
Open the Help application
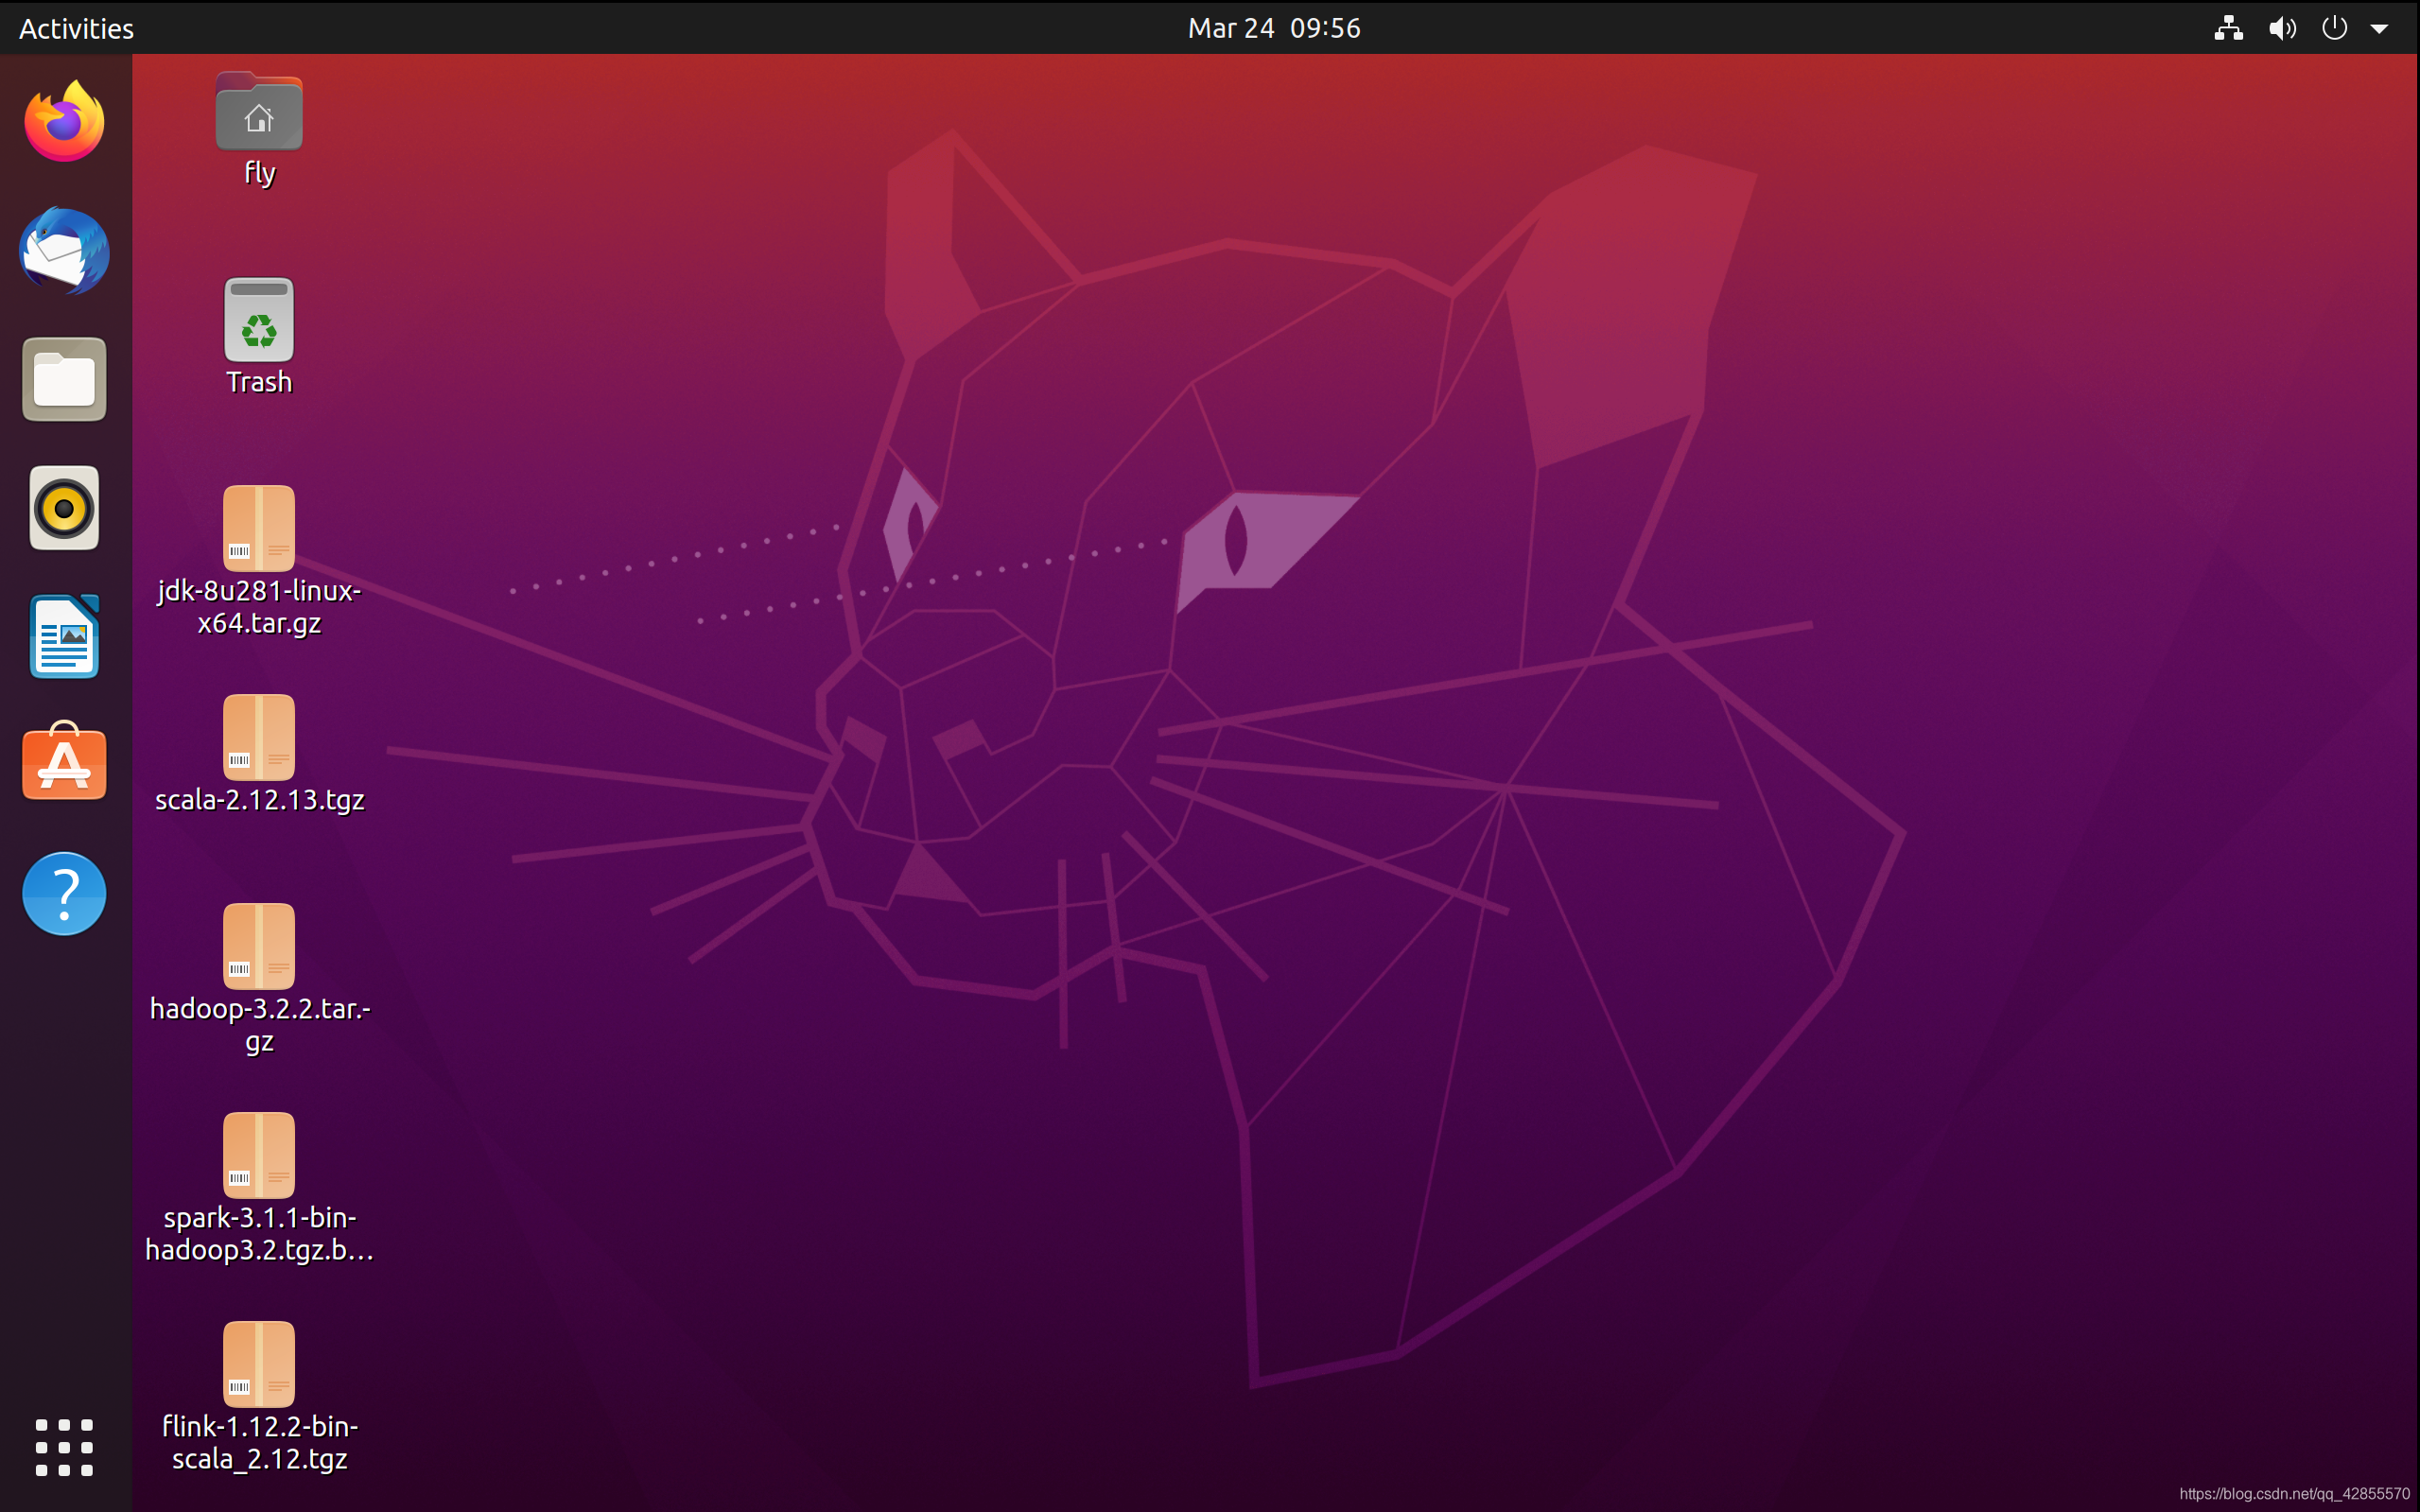[64, 893]
